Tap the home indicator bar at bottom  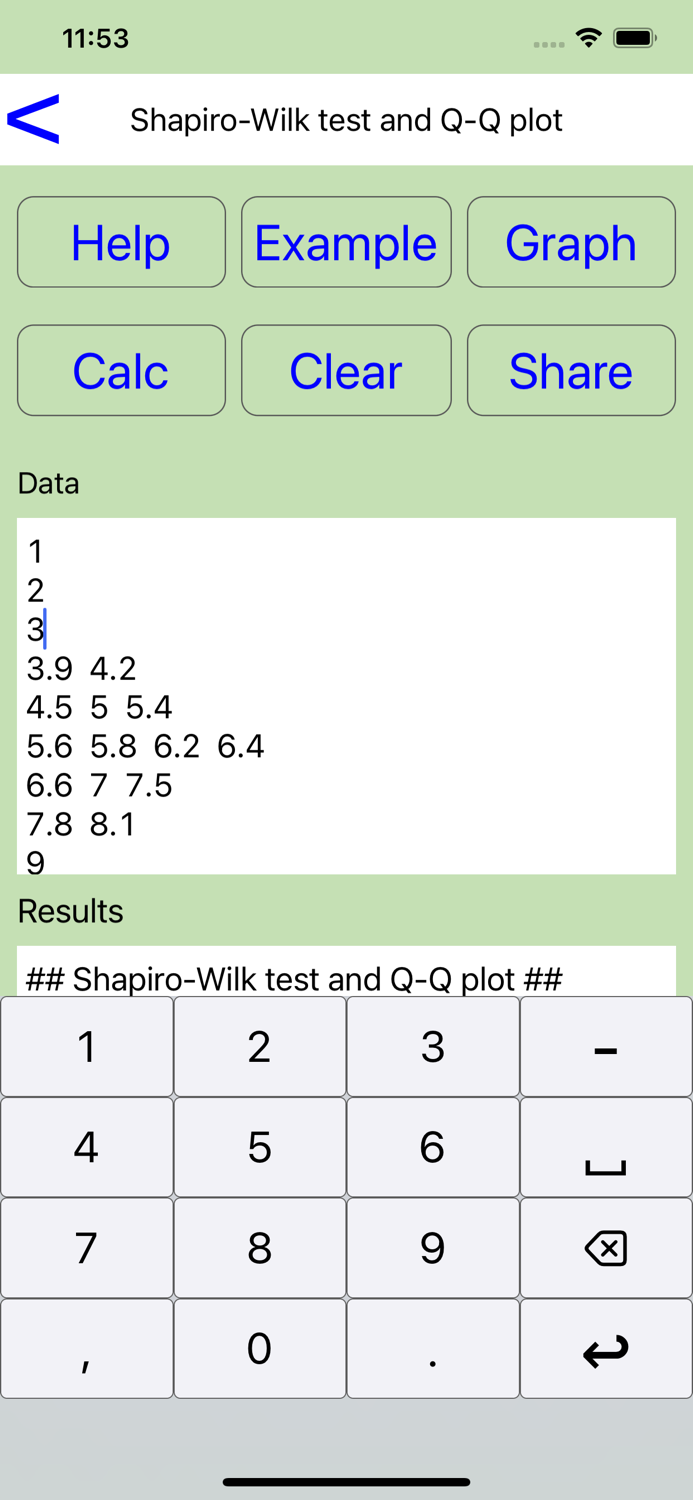[346, 1482]
